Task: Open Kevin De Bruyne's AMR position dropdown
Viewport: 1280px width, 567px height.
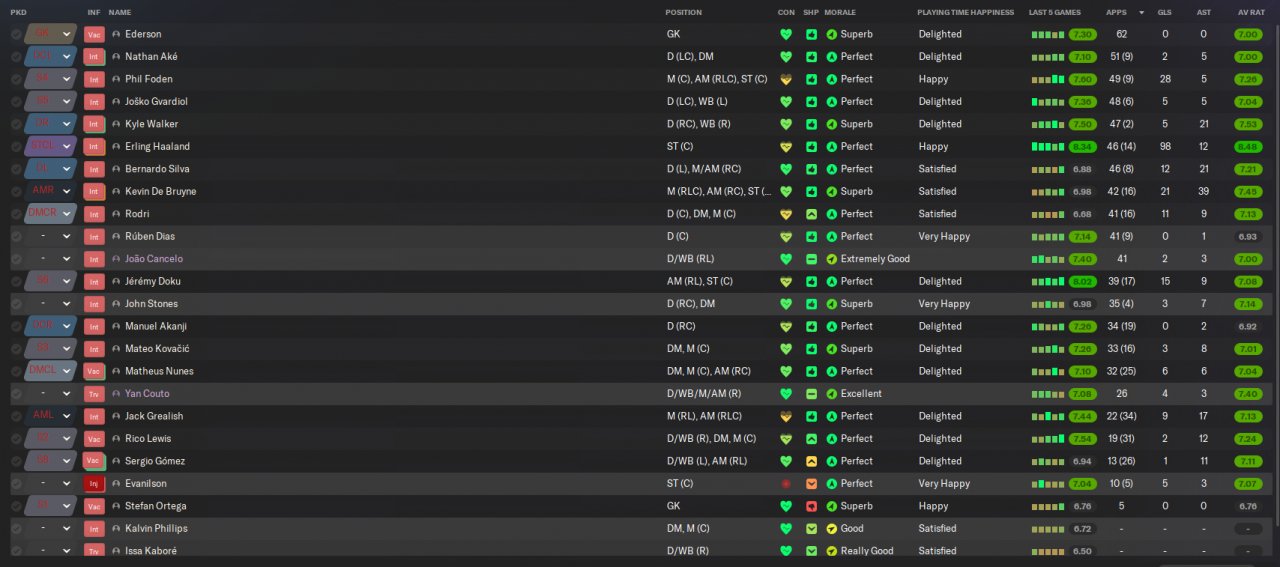Action: pos(52,192)
